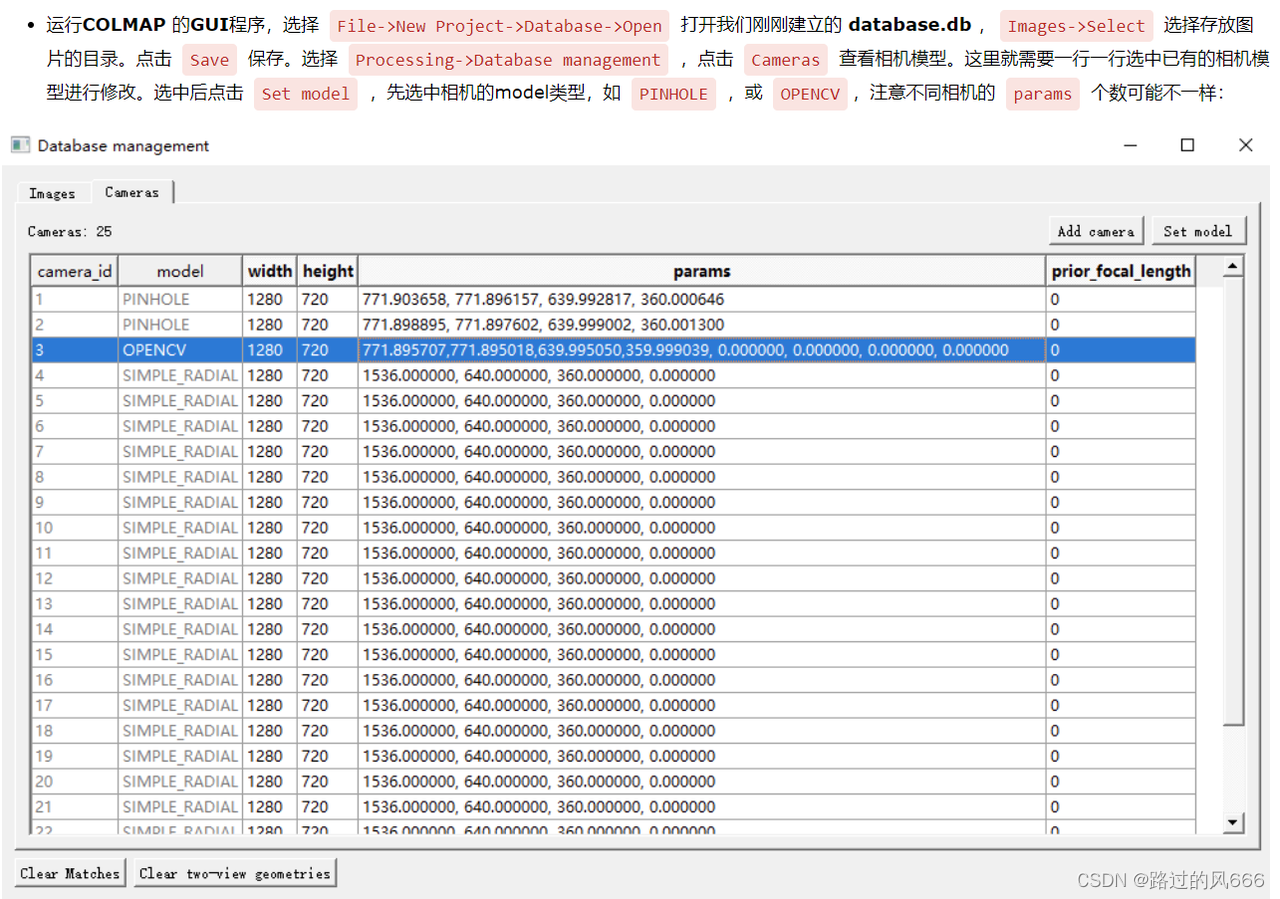Screen dimensions: 1280x899
Task: Select camera id 5 cell
Action: point(75,401)
